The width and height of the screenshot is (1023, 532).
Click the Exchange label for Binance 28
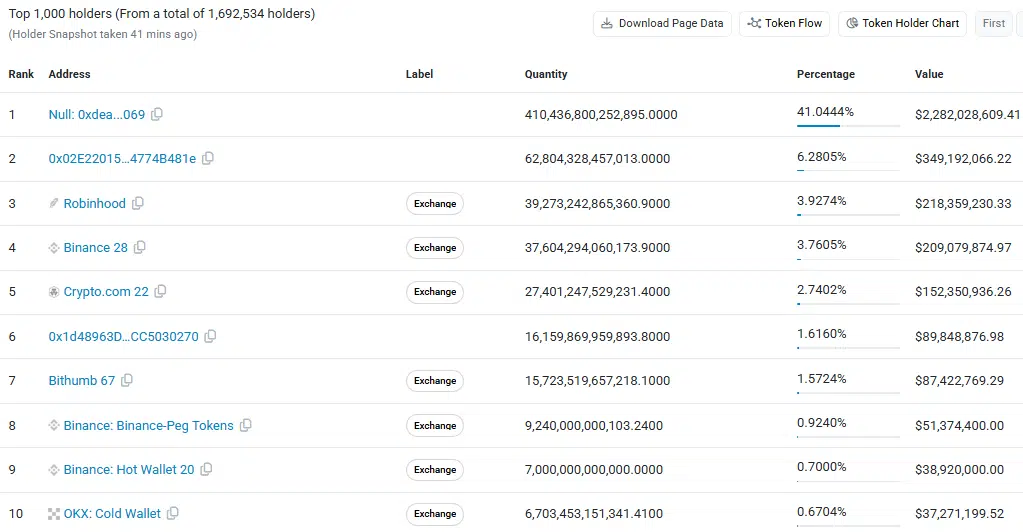pyautogui.click(x=435, y=248)
